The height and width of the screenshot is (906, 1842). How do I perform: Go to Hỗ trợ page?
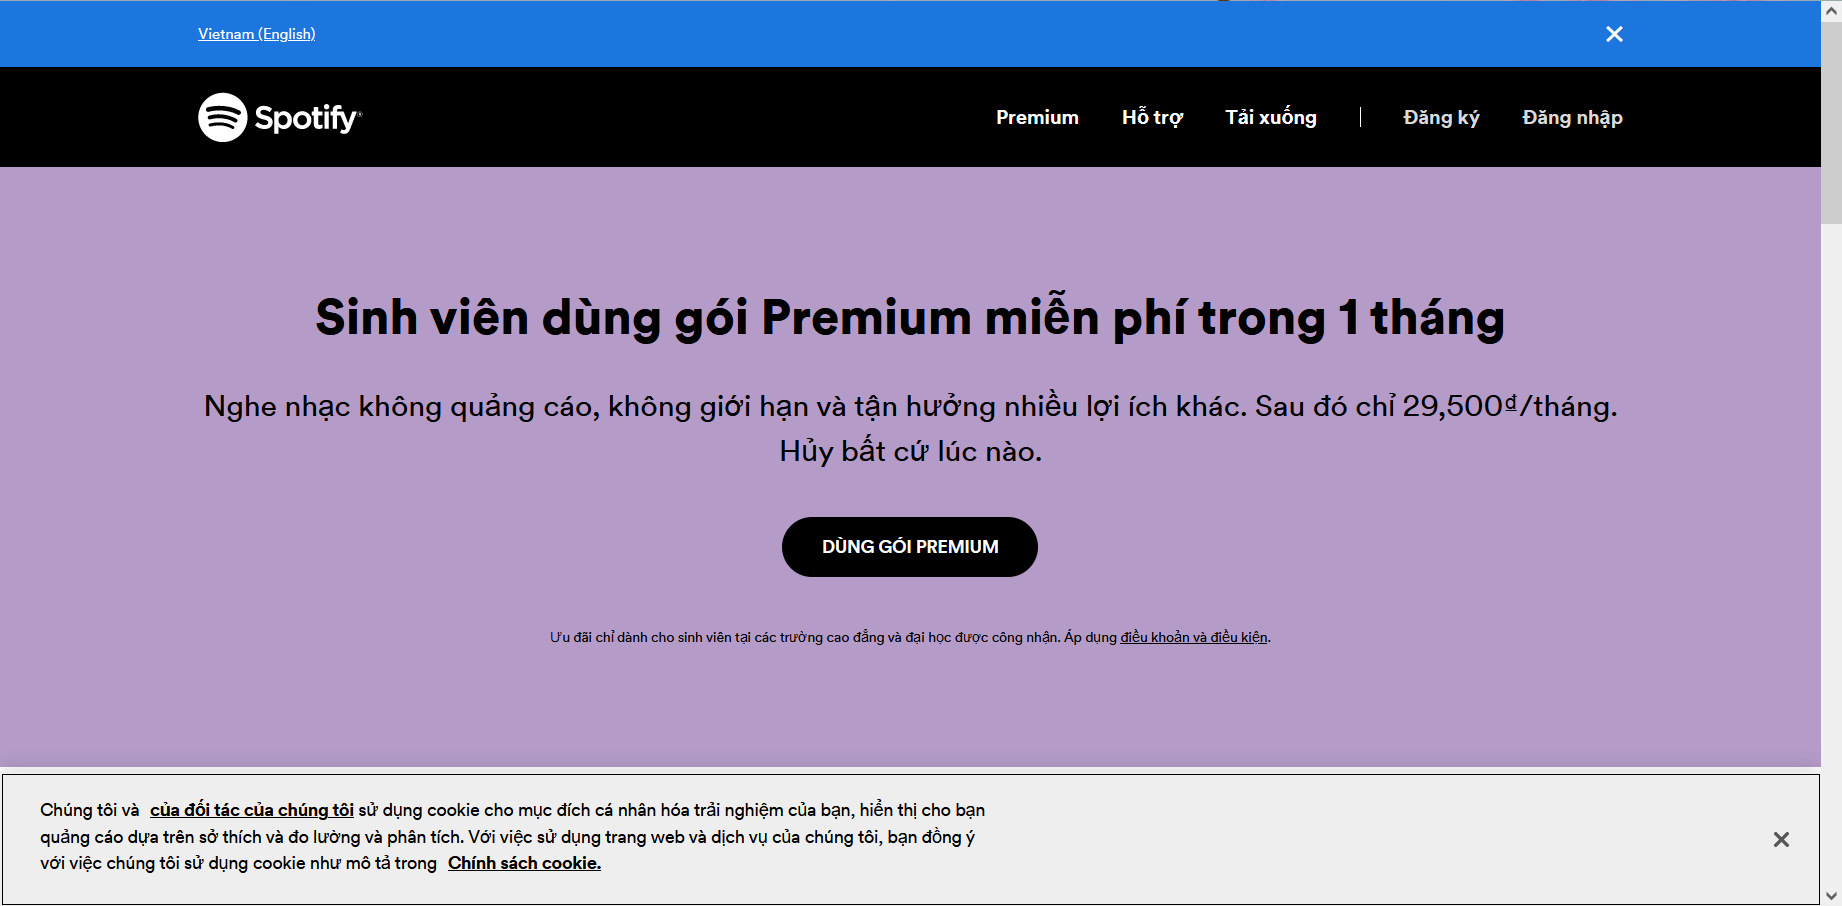[1152, 117]
